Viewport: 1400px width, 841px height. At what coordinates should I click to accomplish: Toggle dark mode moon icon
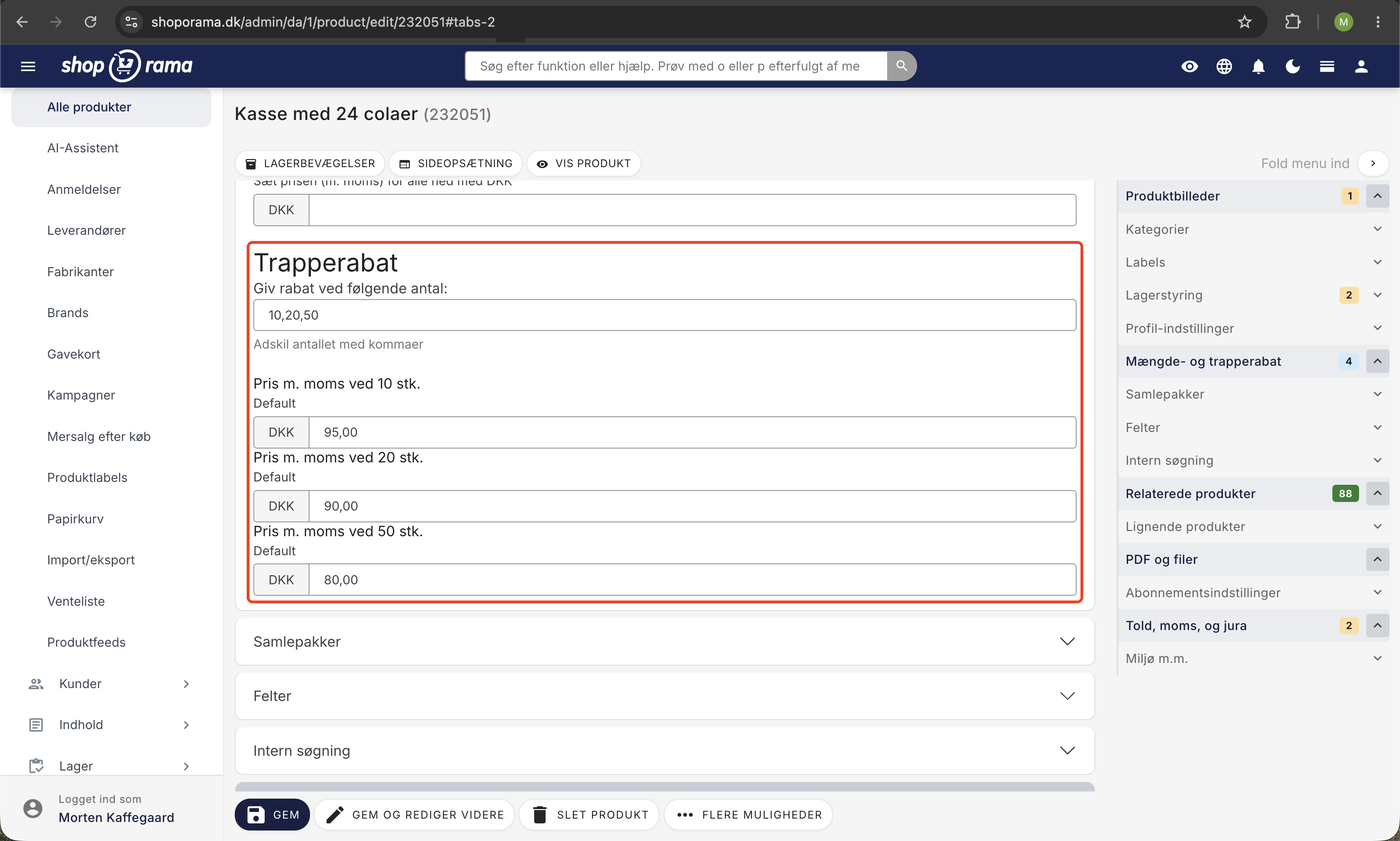[x=1293, y=66]
